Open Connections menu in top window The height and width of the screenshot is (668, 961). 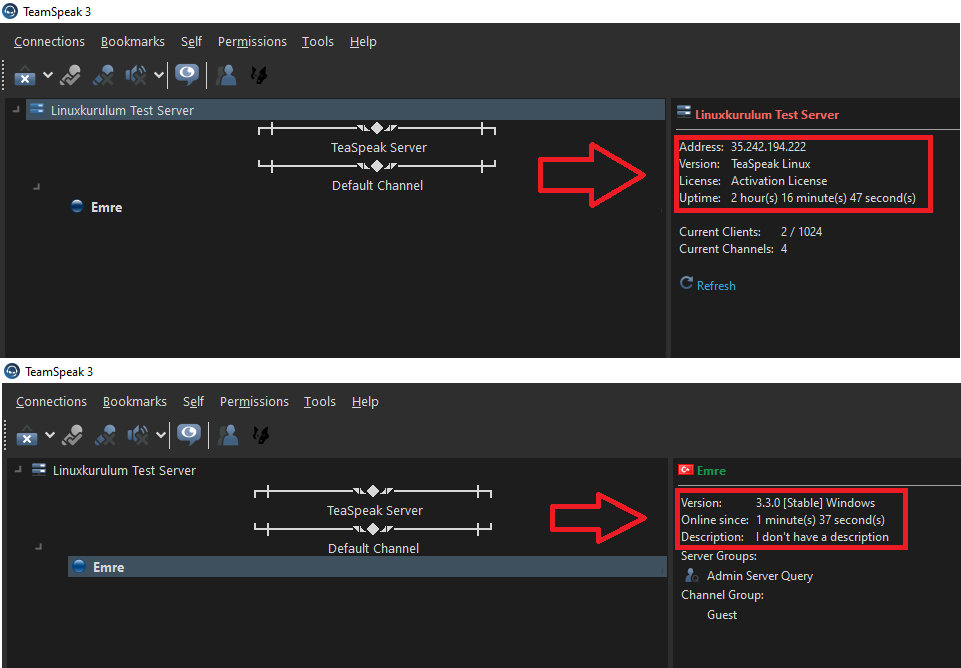pos(50,42)
